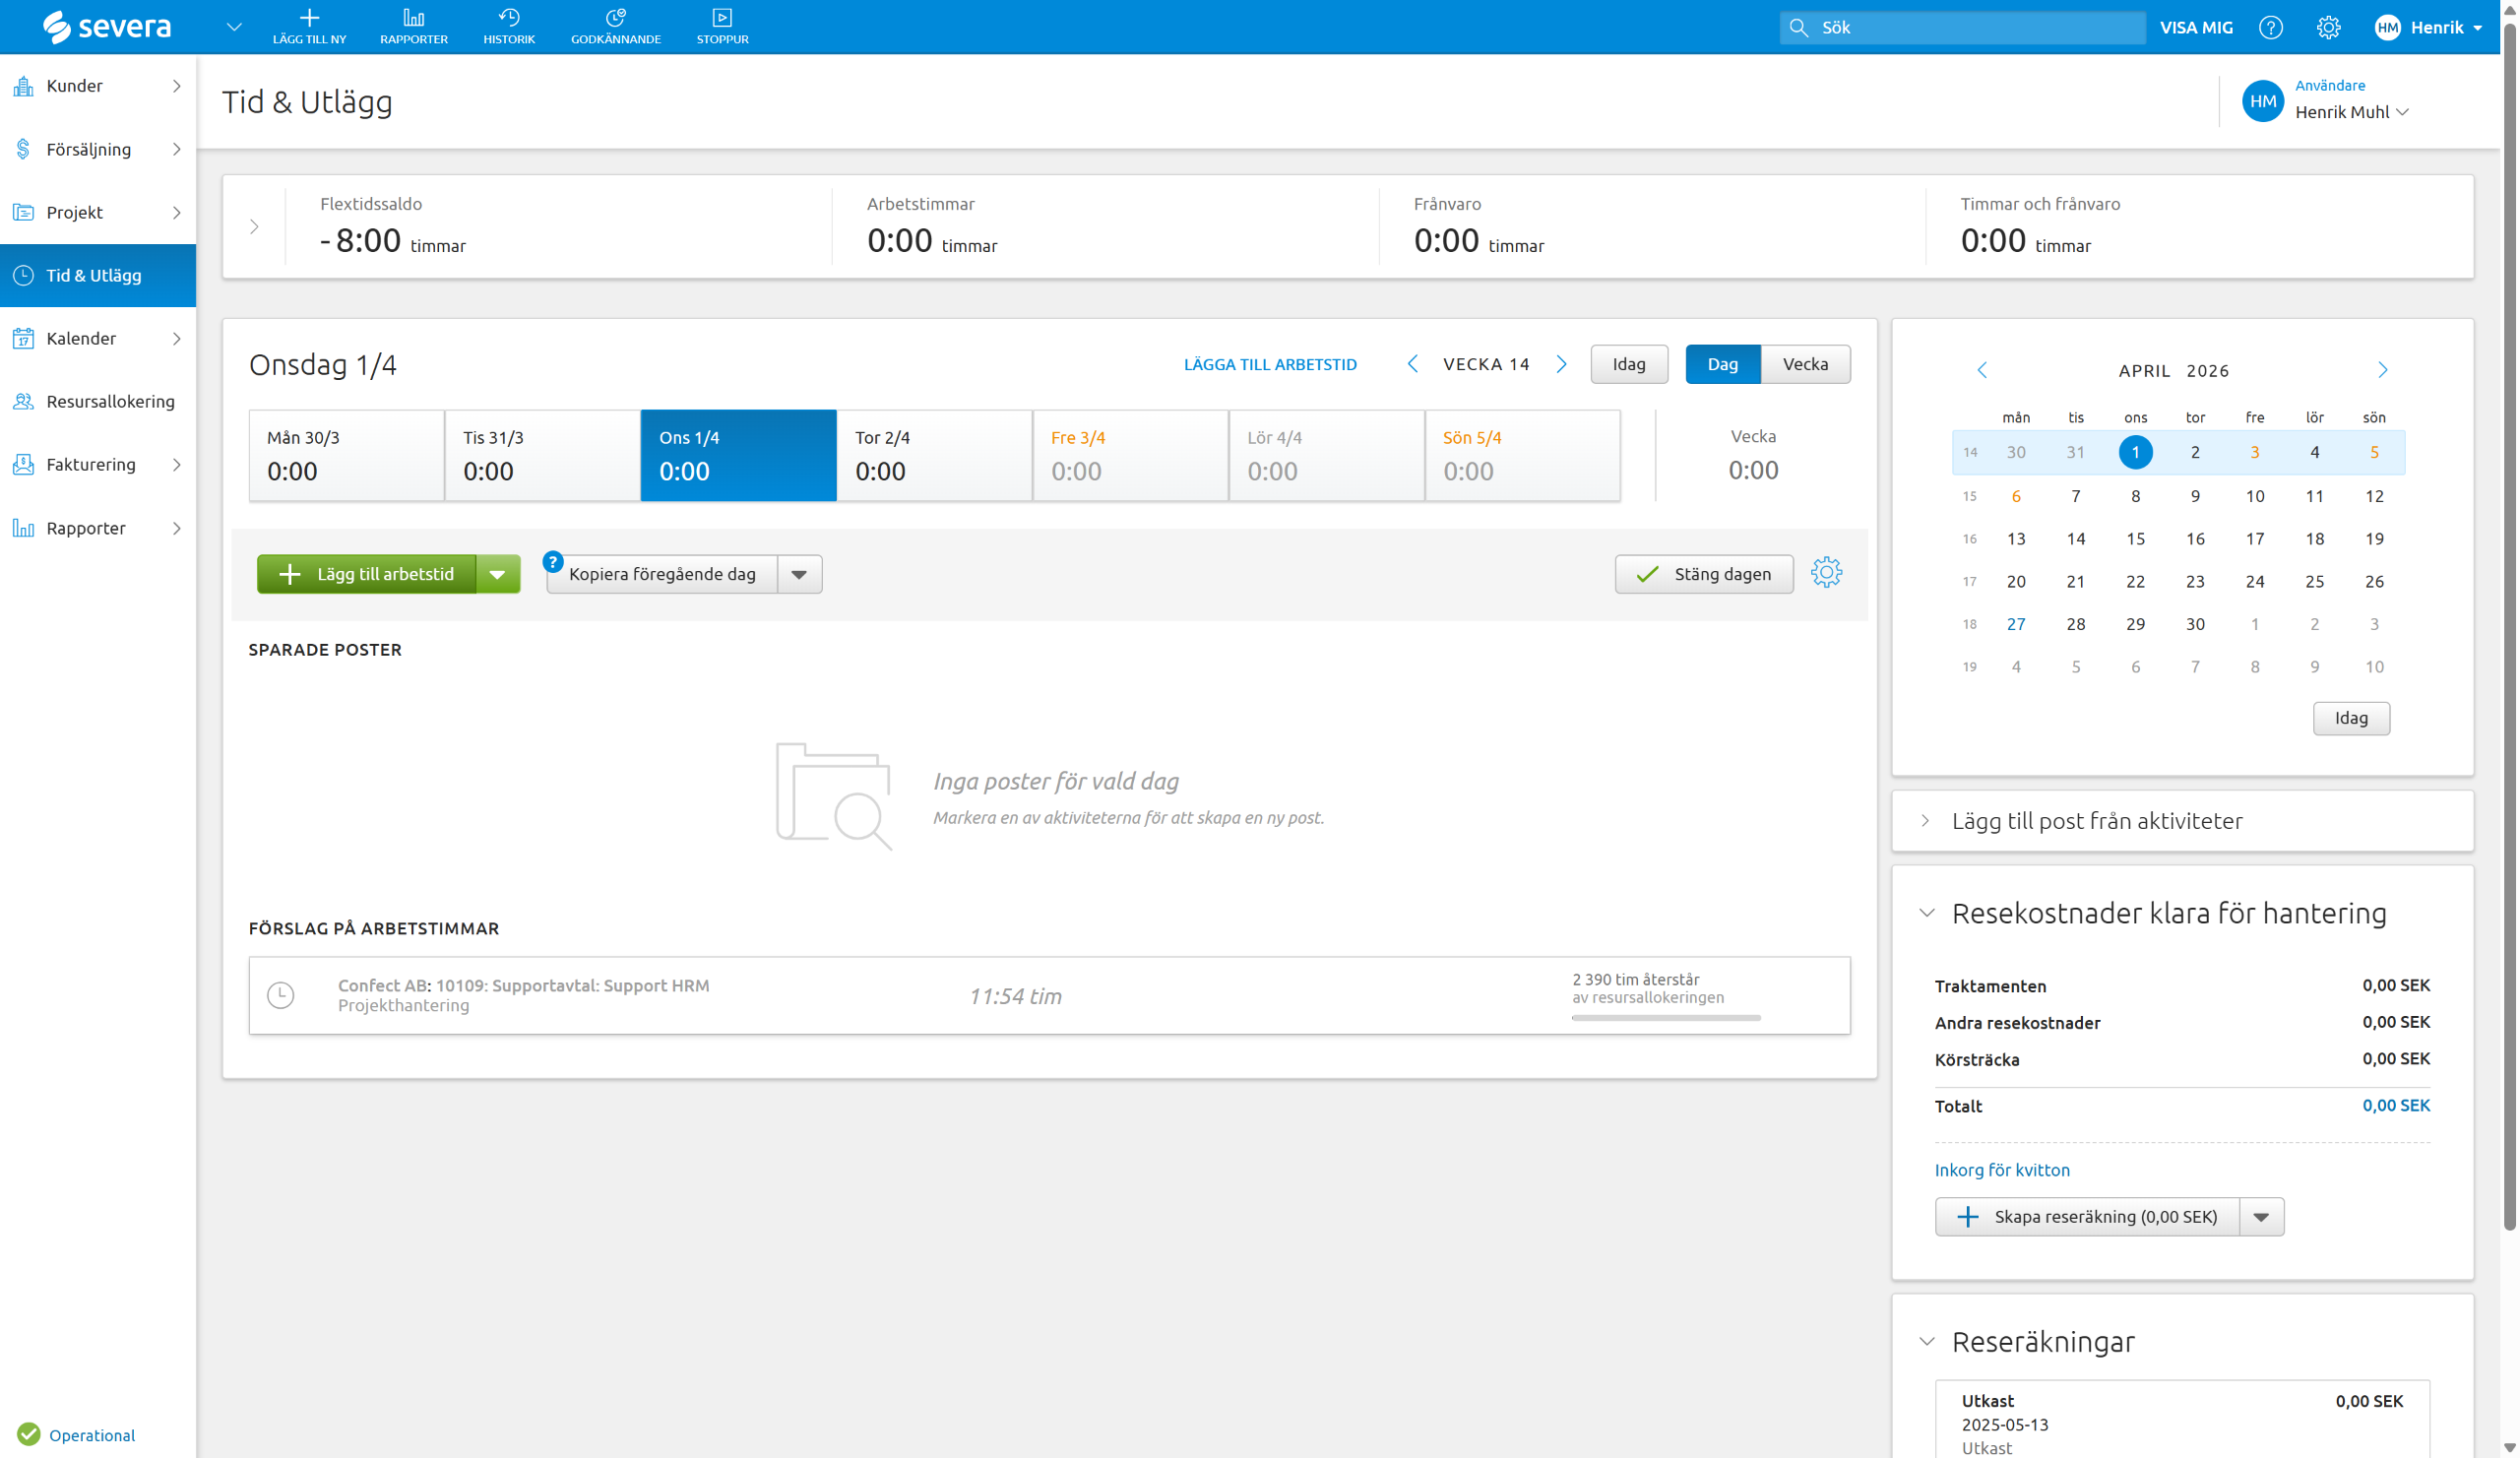Click the Godkännande approval icon
2520x1458 pixels.
click(x=615, y=18)
